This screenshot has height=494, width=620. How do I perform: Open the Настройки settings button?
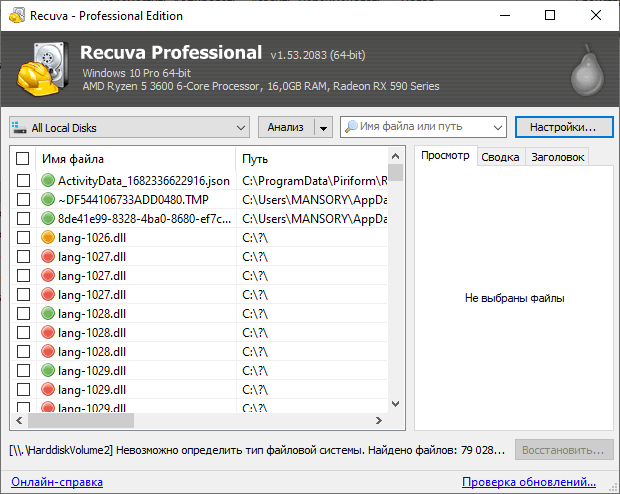tap(562, 128)
